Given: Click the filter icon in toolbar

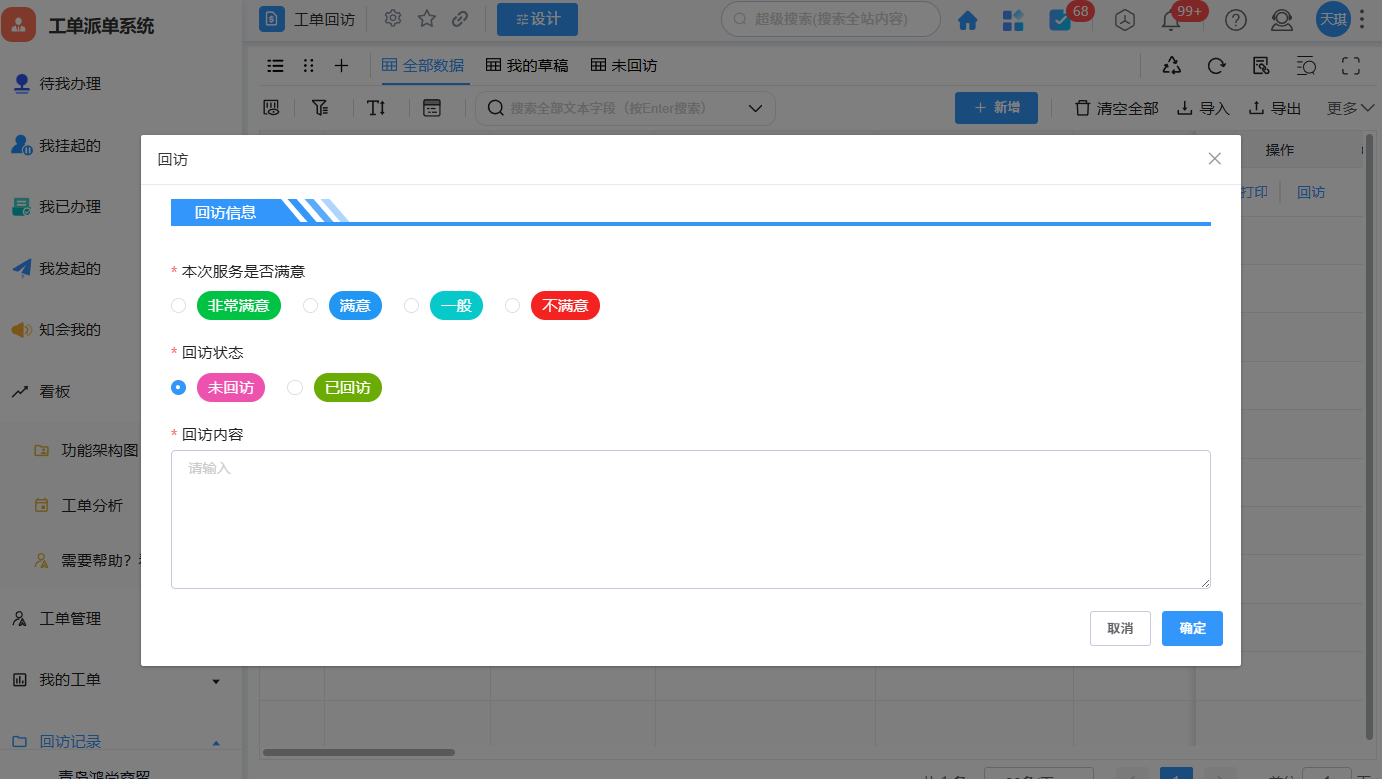Looking at the screenshot, I should click(320, 108).
